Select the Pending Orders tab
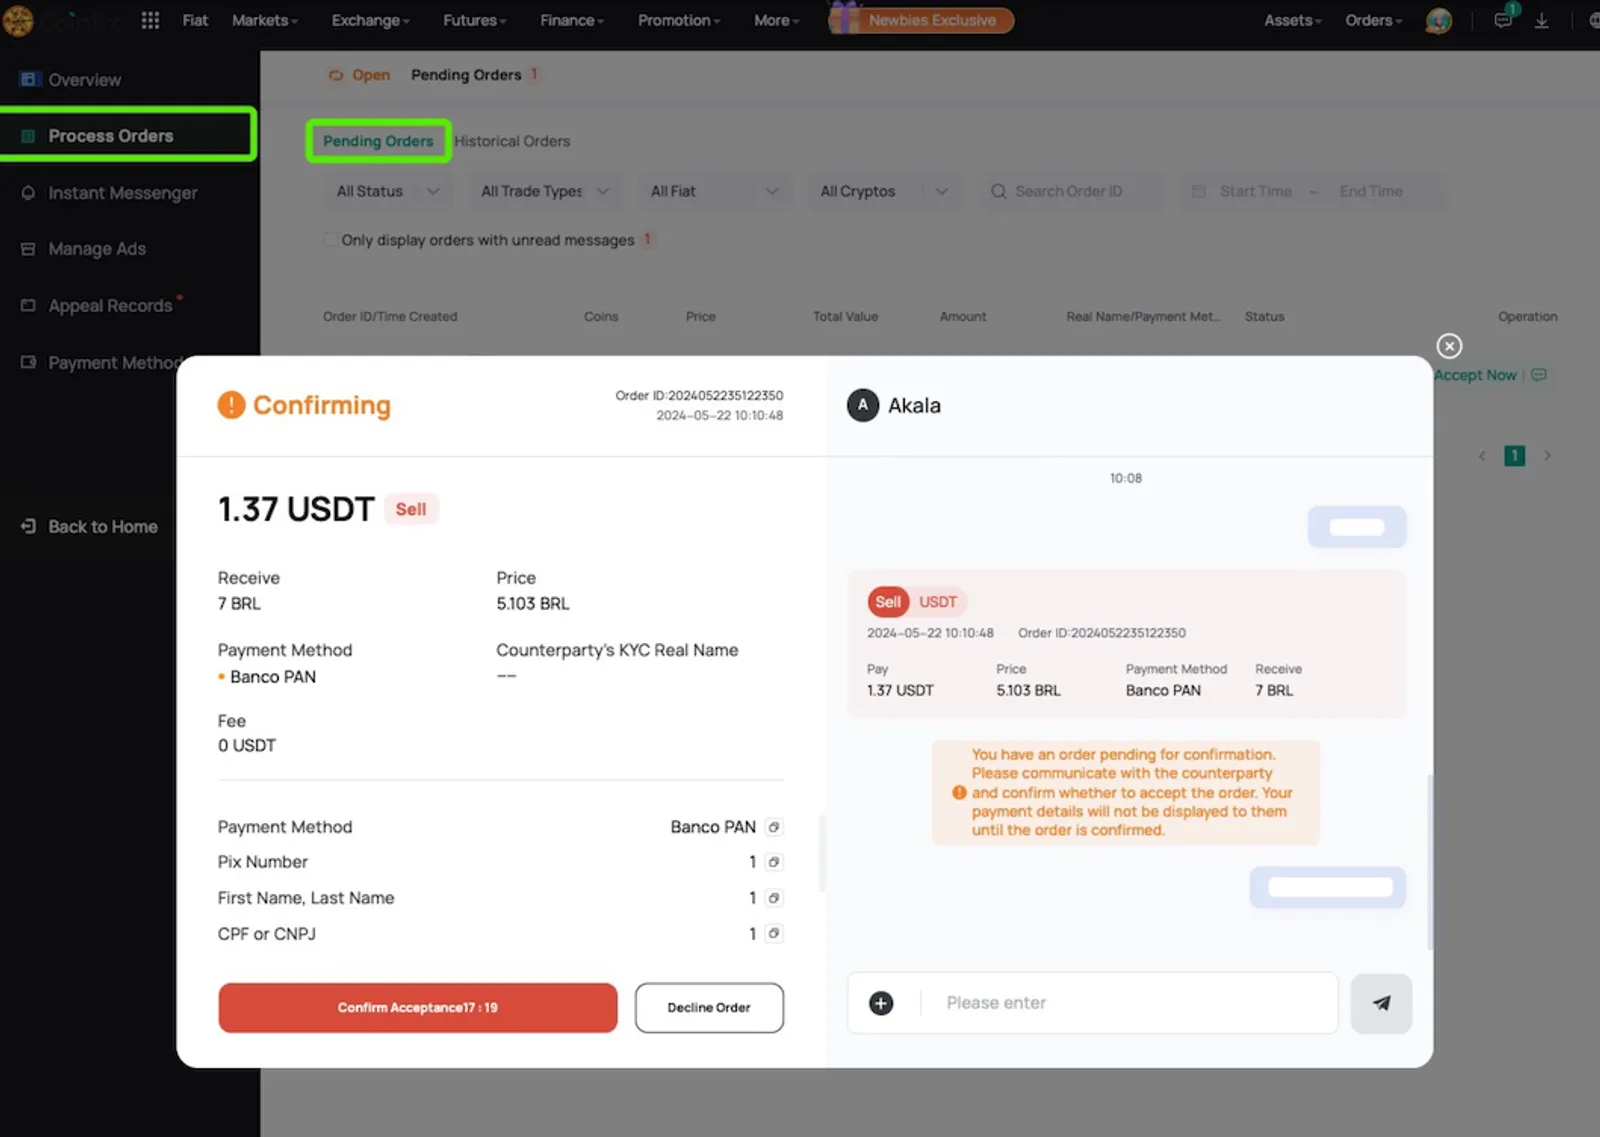The image size is (1600, 1137). pos(378,141)
